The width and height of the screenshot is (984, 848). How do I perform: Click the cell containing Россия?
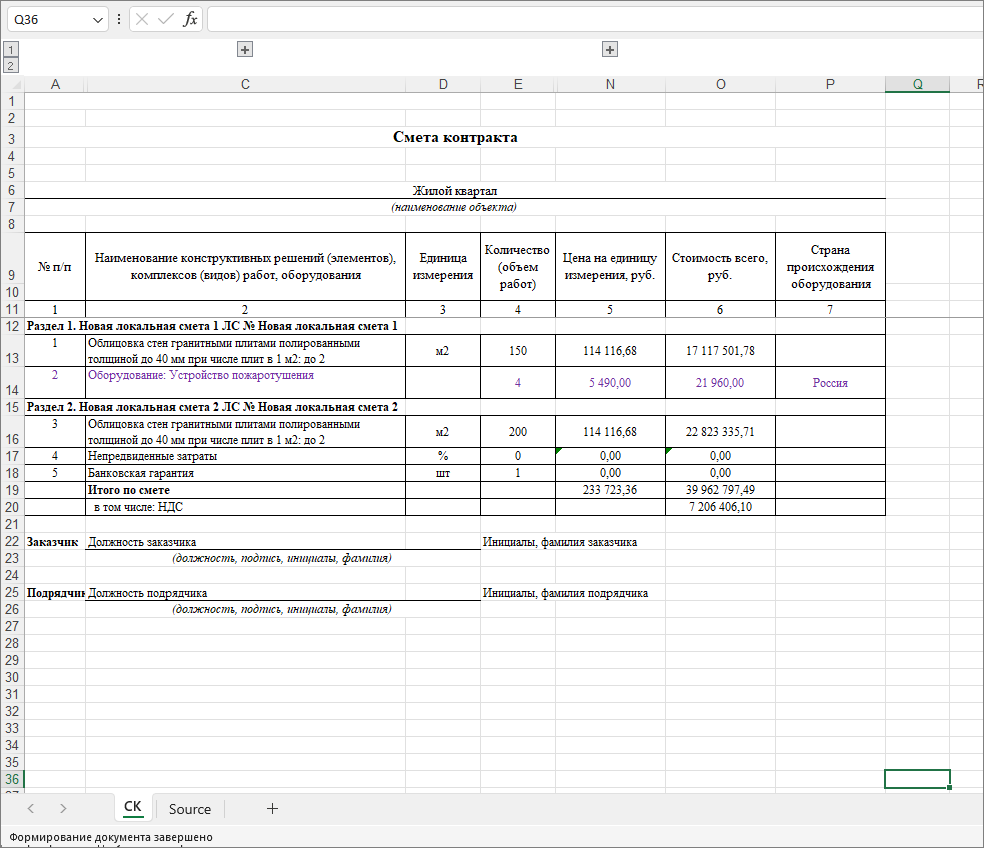tap(829, 383)
